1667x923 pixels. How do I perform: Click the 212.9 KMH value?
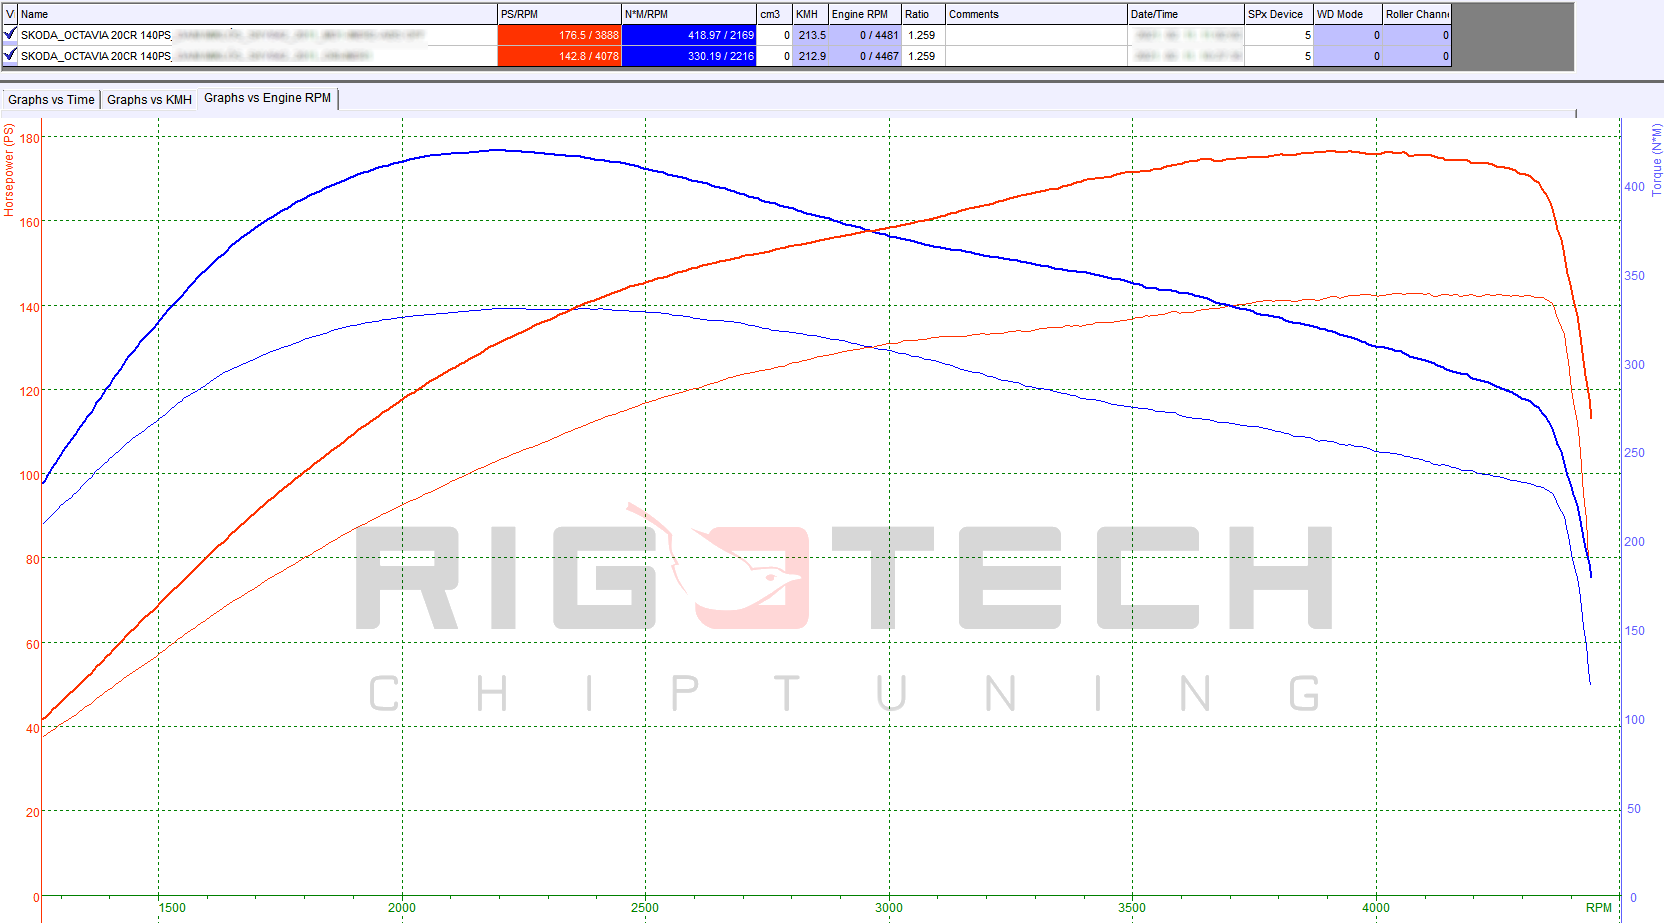coord(810,56)
